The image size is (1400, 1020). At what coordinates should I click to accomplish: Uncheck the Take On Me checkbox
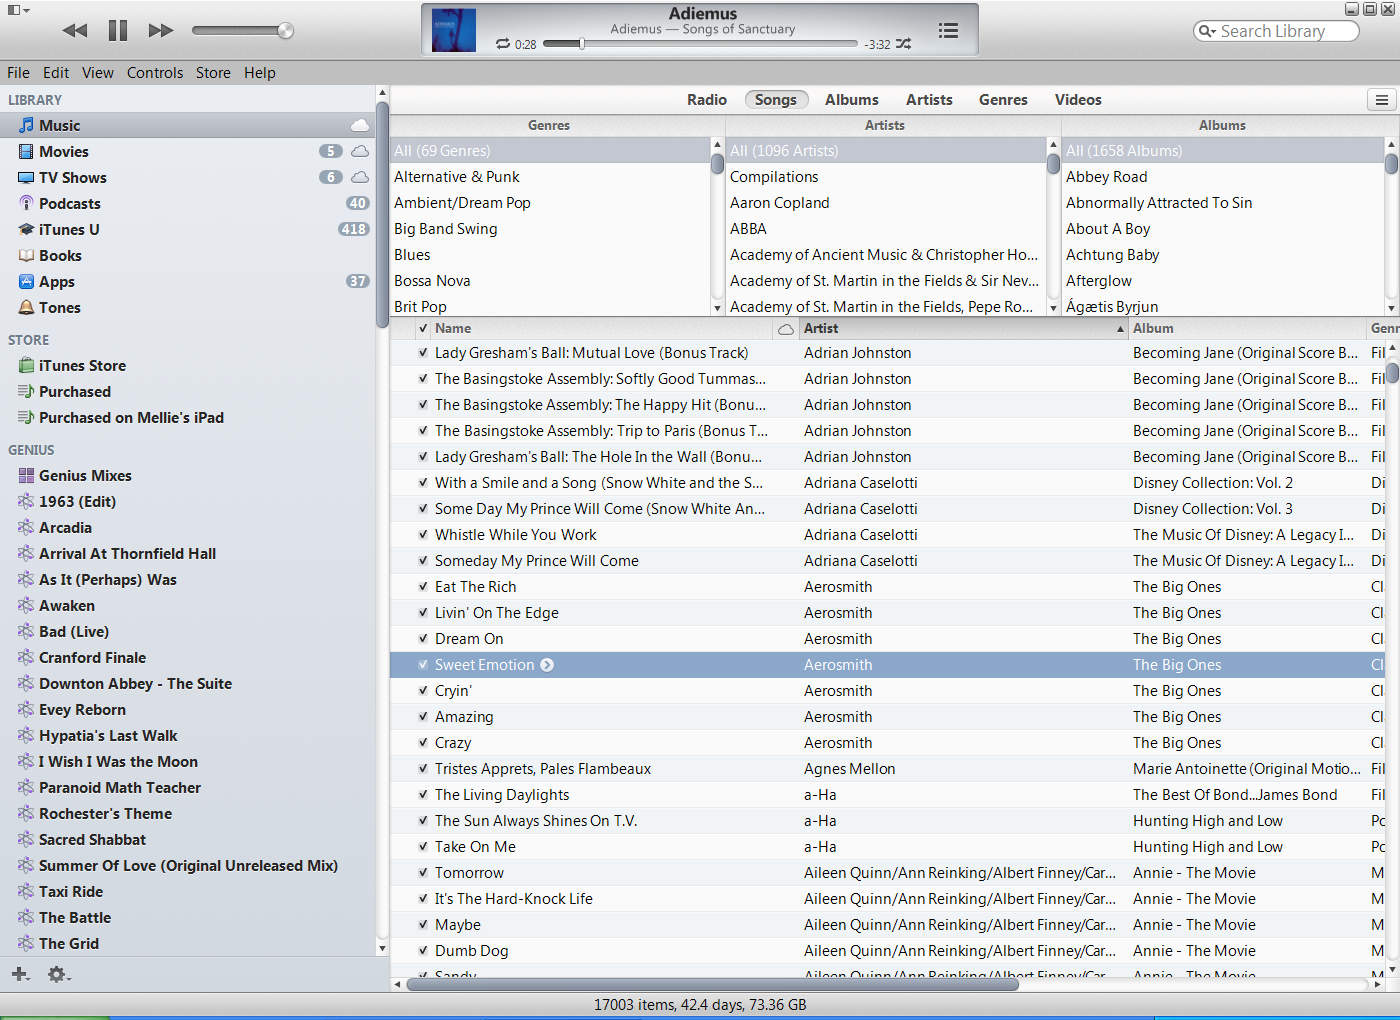pyautogui.click(x=423, y=846)
